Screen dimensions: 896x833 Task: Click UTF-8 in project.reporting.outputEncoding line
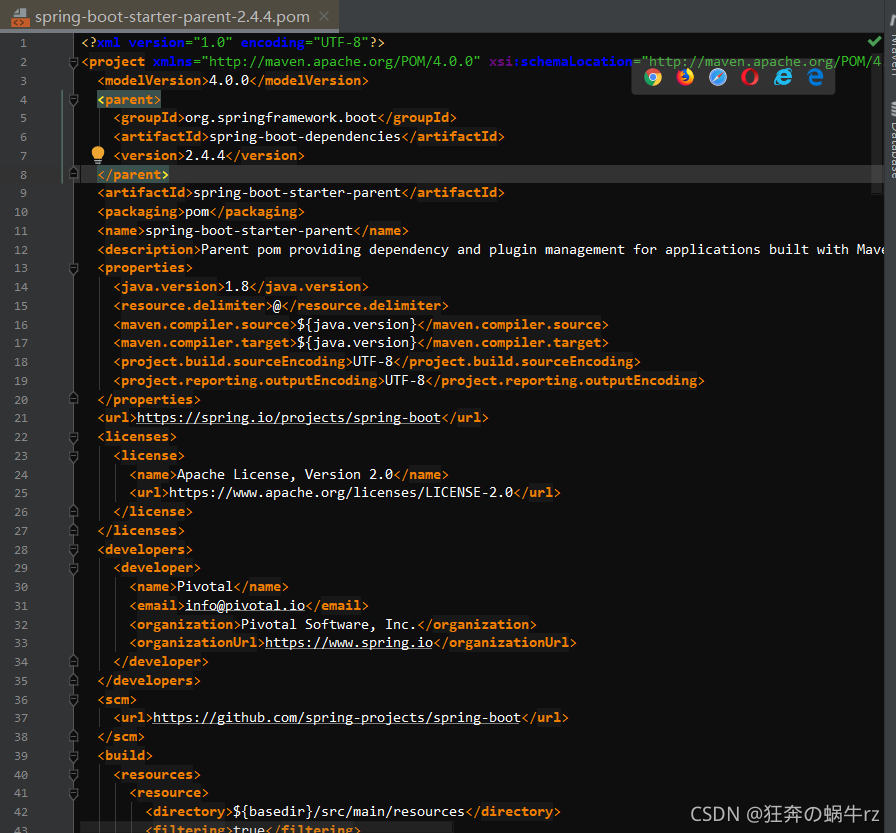point(405,381)
